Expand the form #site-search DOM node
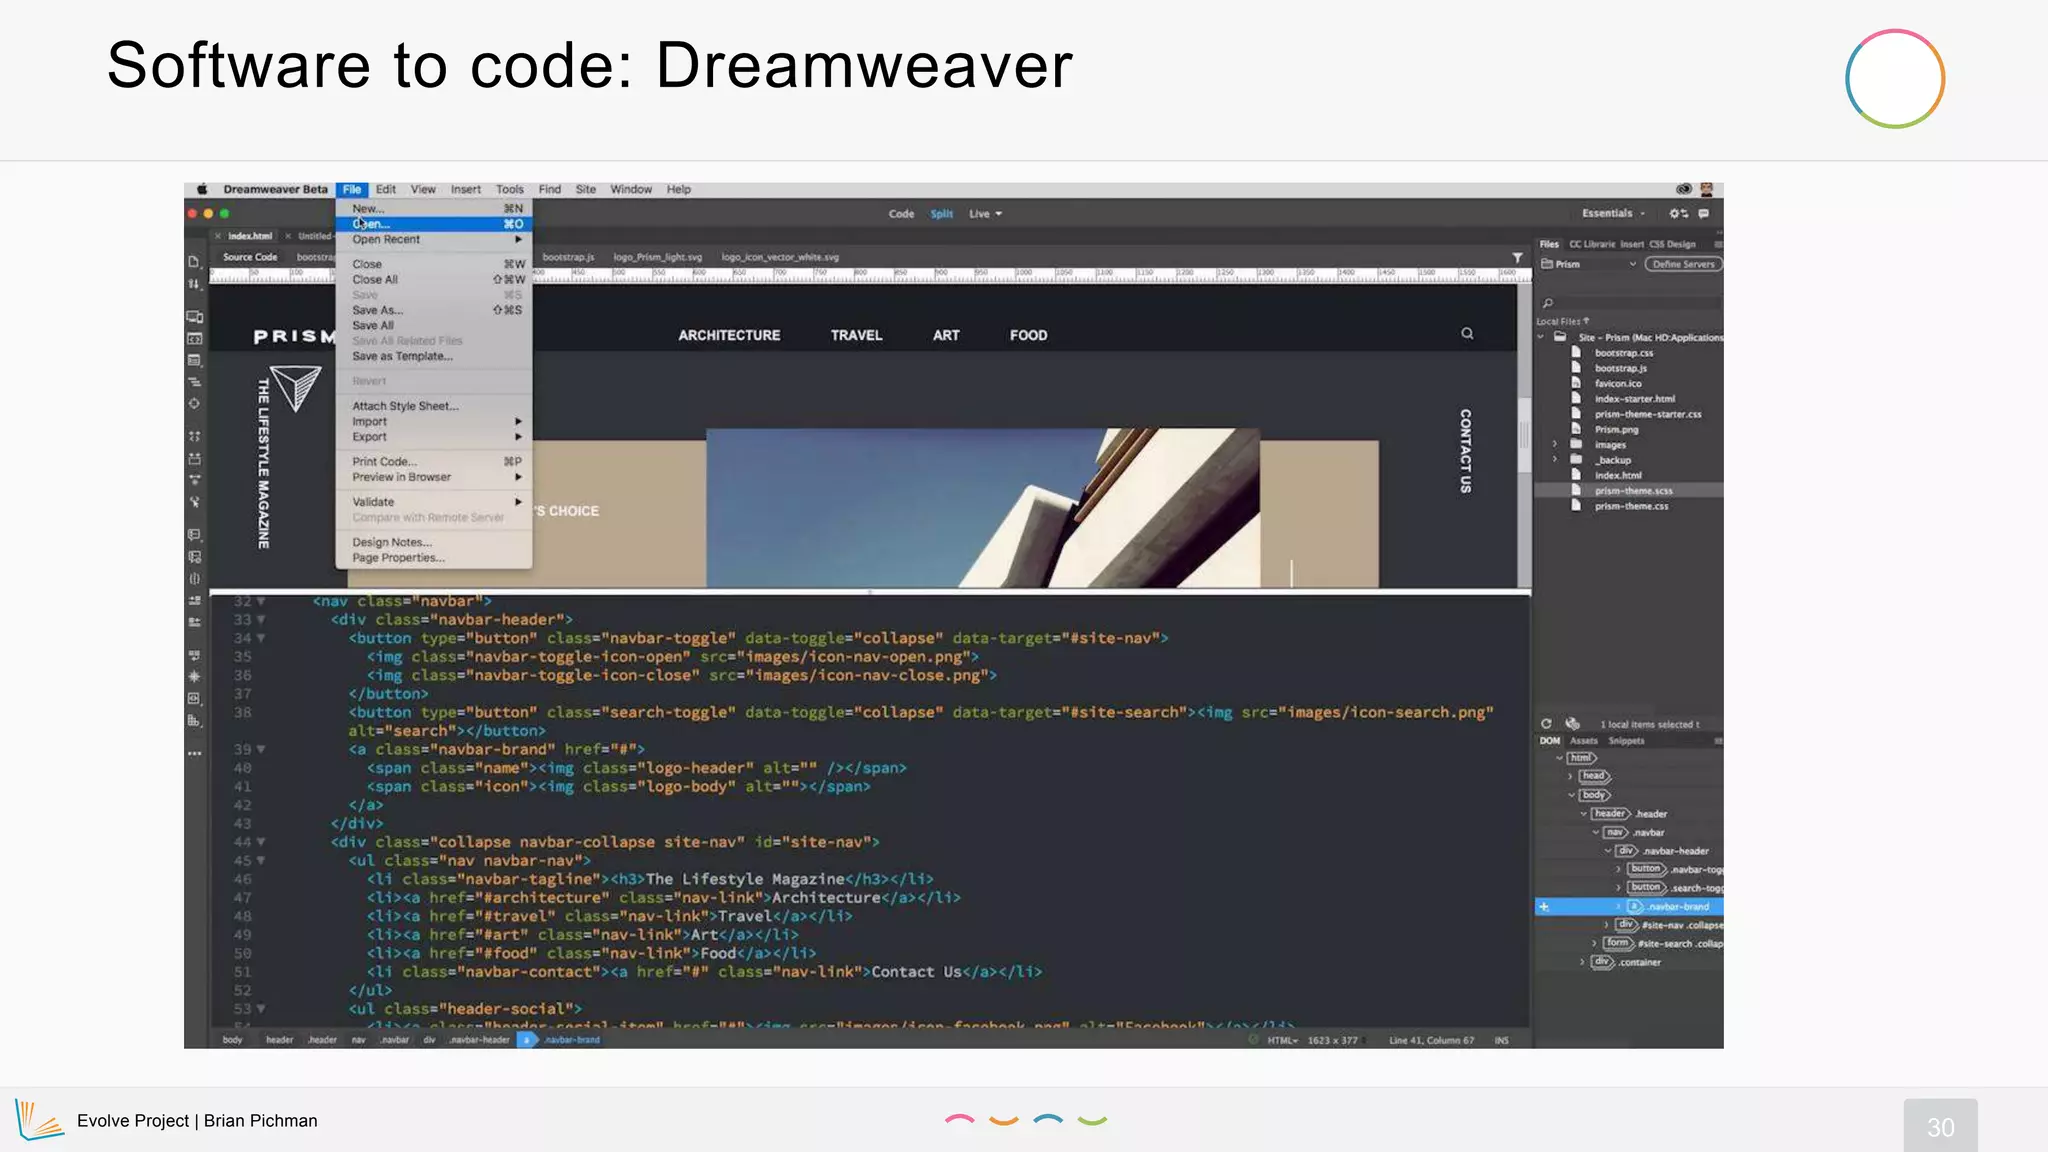Screen dimensions: 2048x1152 [1594, 943]
